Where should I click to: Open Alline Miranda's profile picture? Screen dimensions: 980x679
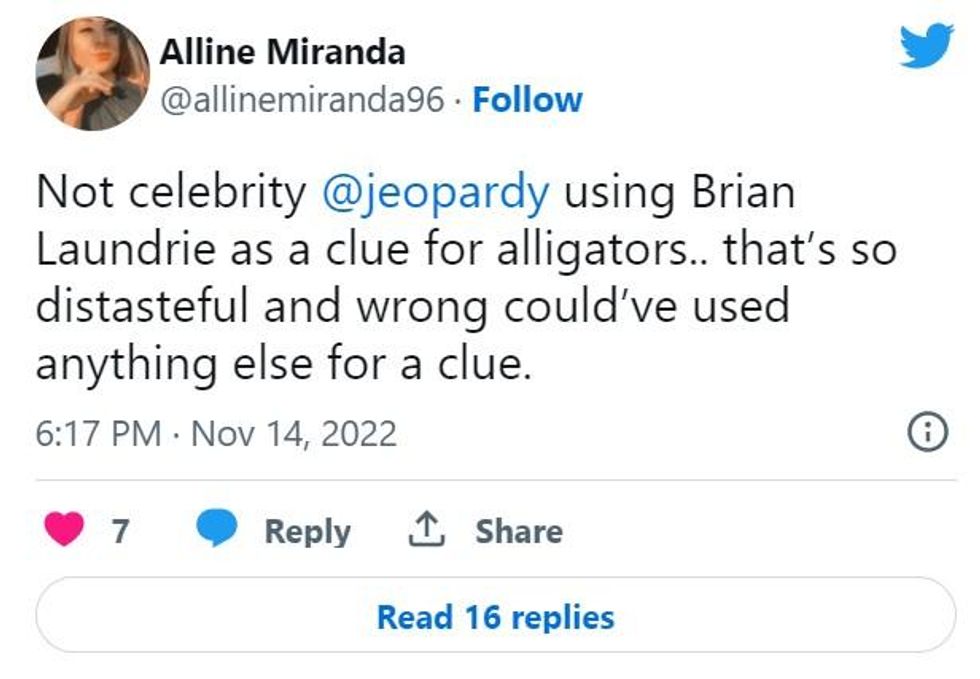[92, 73]
